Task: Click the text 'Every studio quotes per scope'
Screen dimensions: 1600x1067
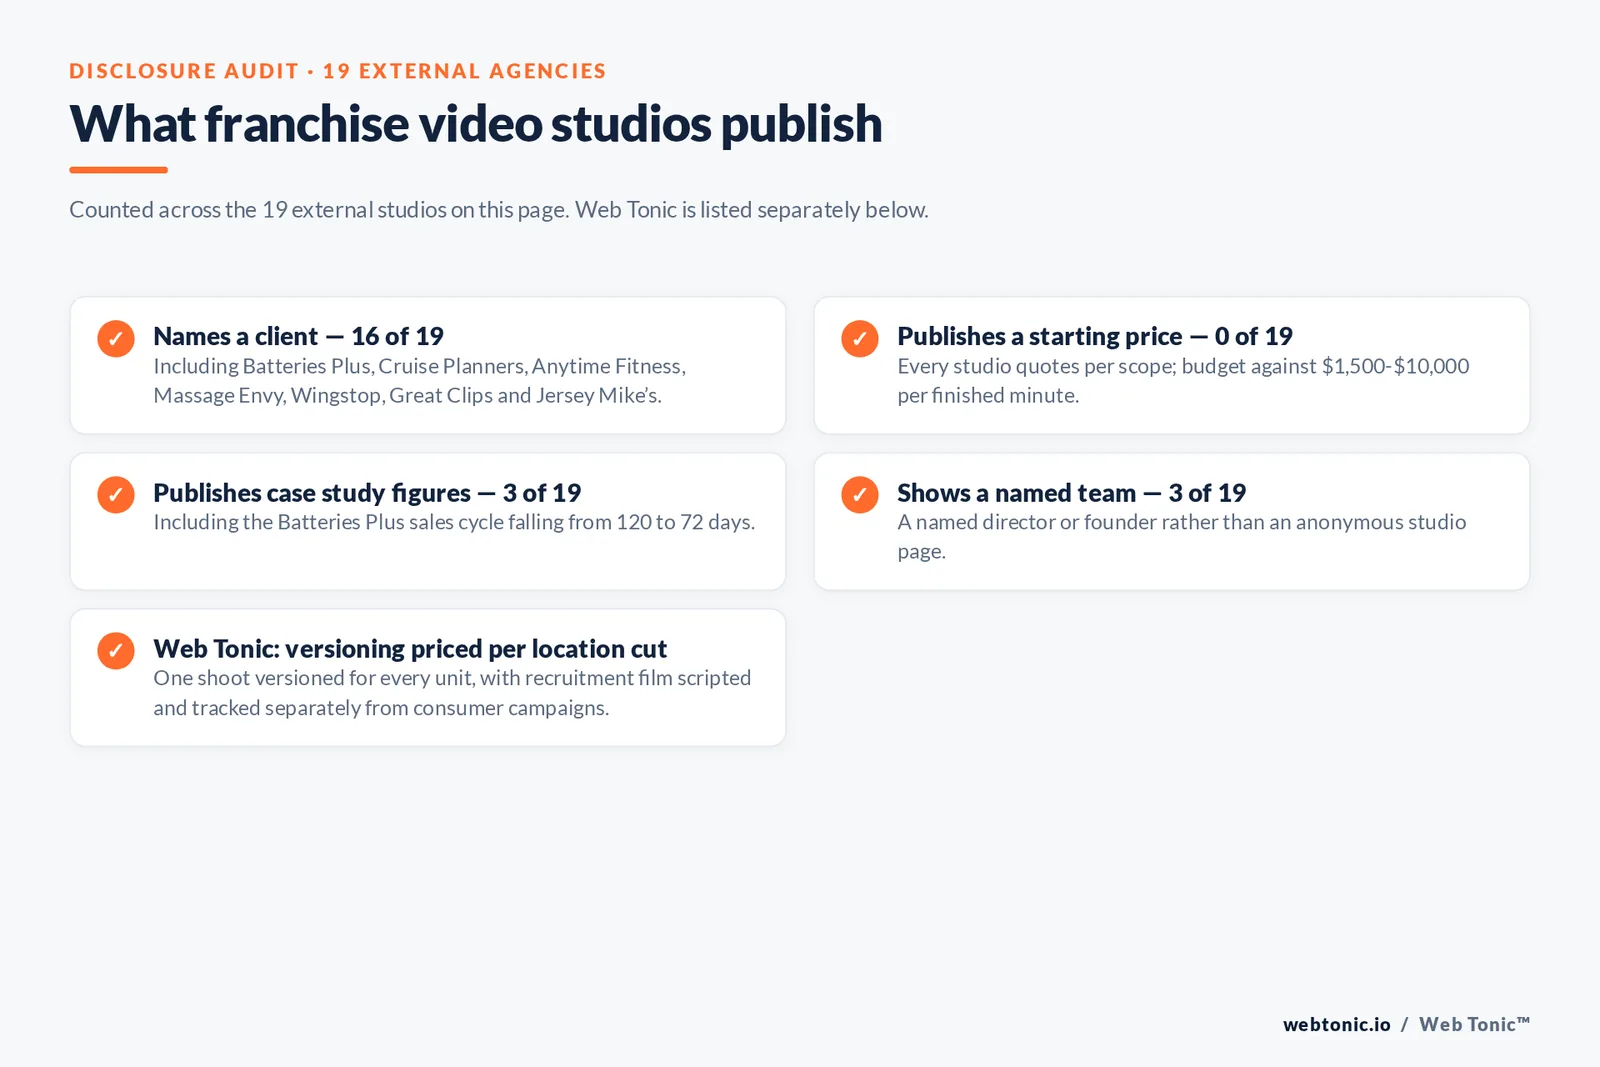Action: point(1183,381)
